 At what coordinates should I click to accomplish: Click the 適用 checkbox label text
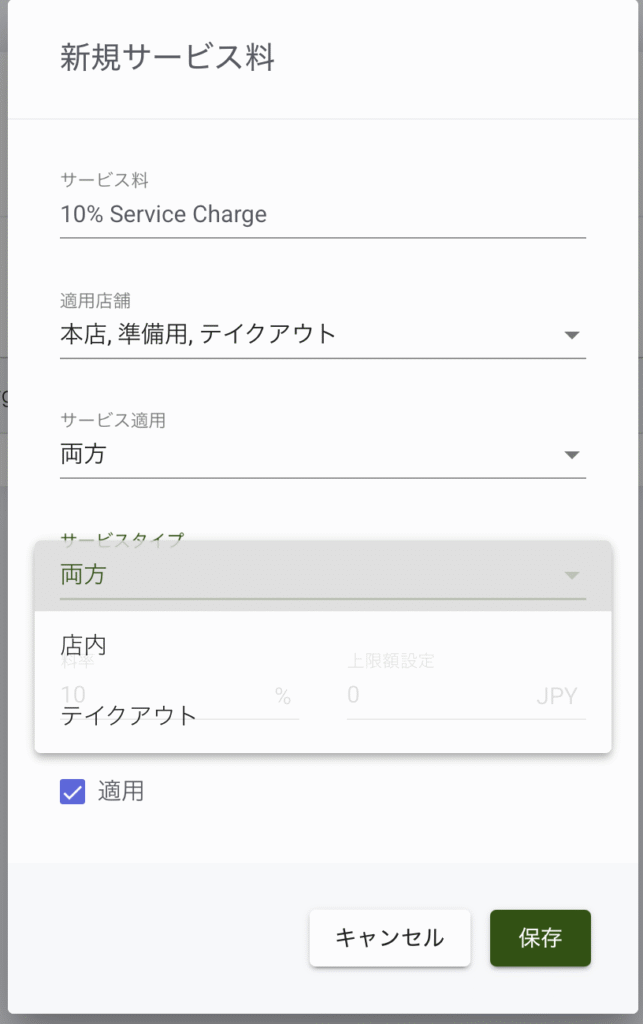coord(121,792)
